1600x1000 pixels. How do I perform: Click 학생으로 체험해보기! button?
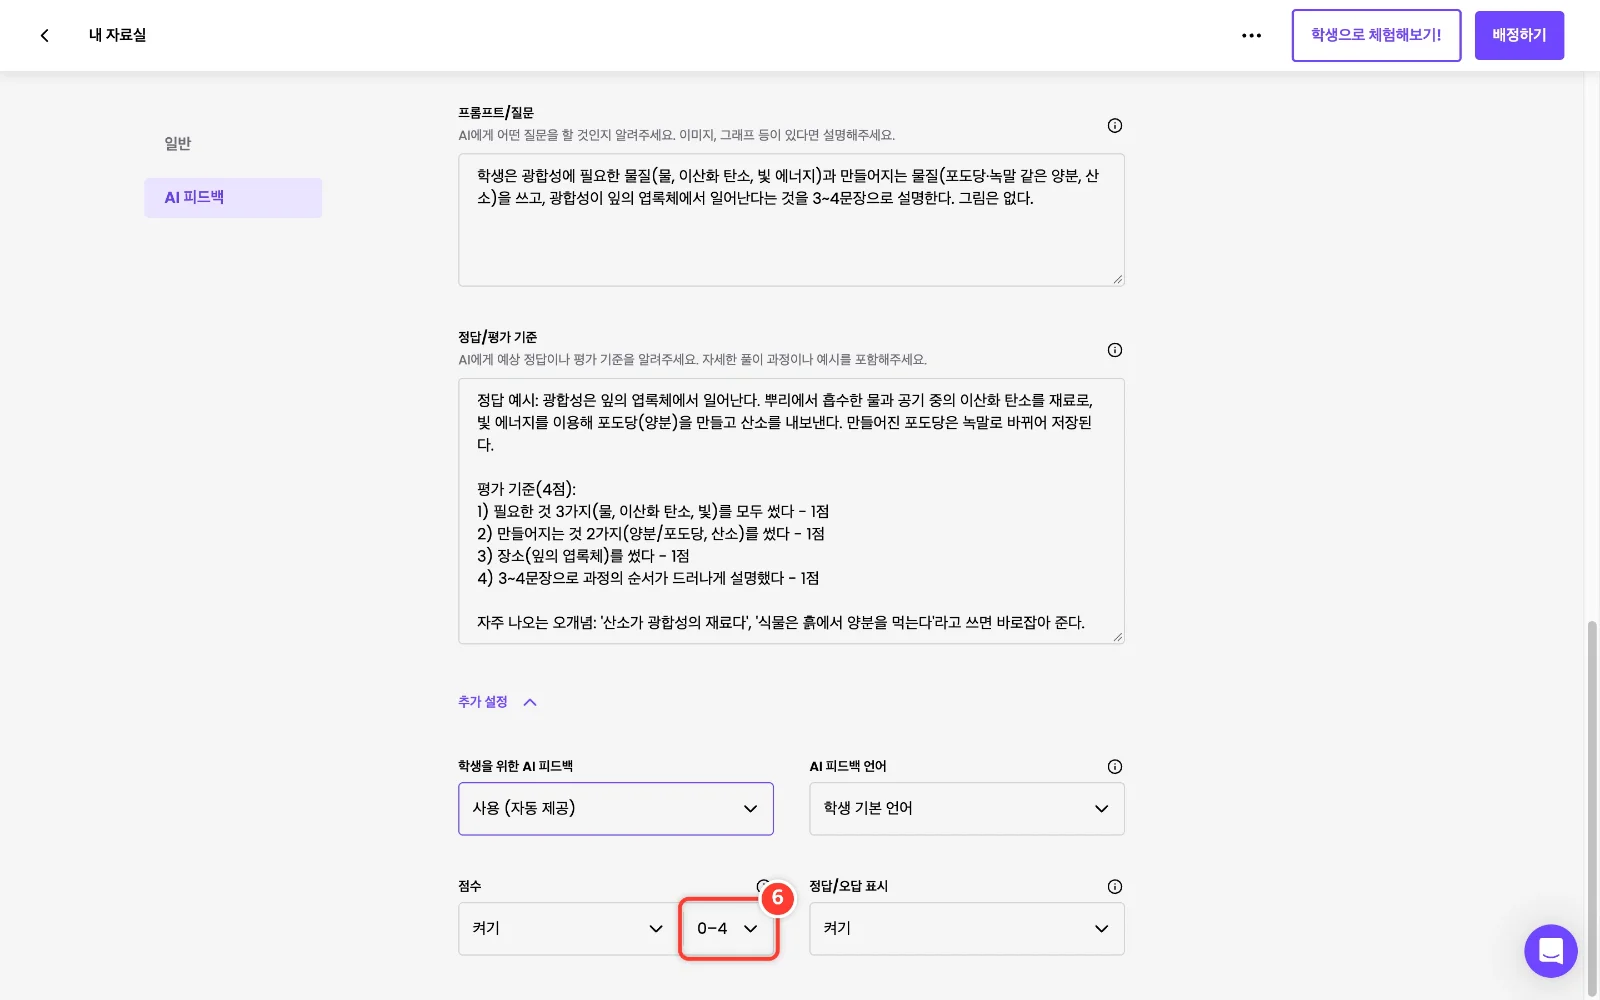pos(1376,35)
